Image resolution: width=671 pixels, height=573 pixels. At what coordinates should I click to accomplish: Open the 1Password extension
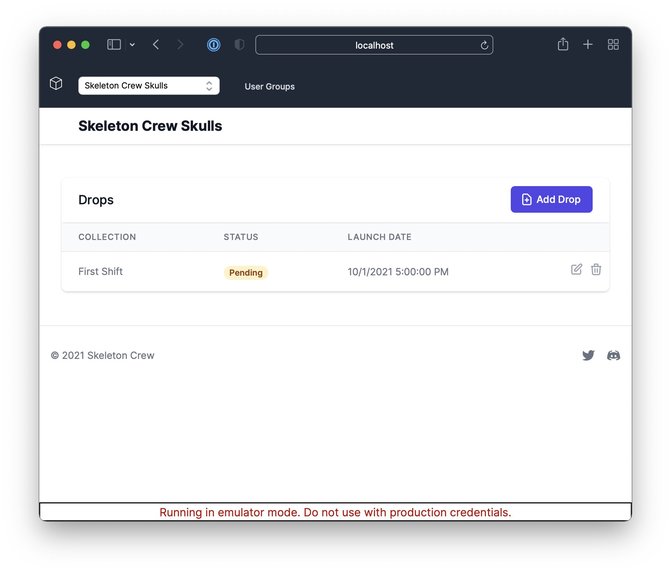pyautogui.click(x=214, y=45)
